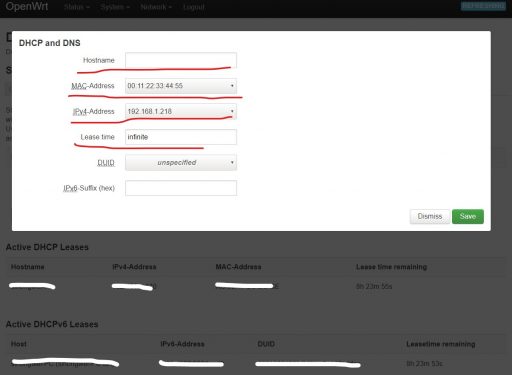Click the Active DHCP Leases heading
512x375 pixels.
[47, 247]
